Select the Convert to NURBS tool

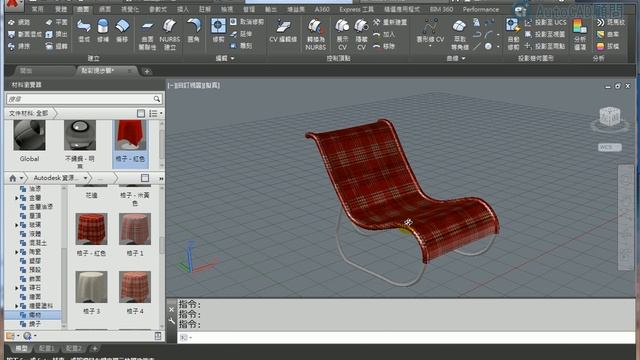pos(316,35)
